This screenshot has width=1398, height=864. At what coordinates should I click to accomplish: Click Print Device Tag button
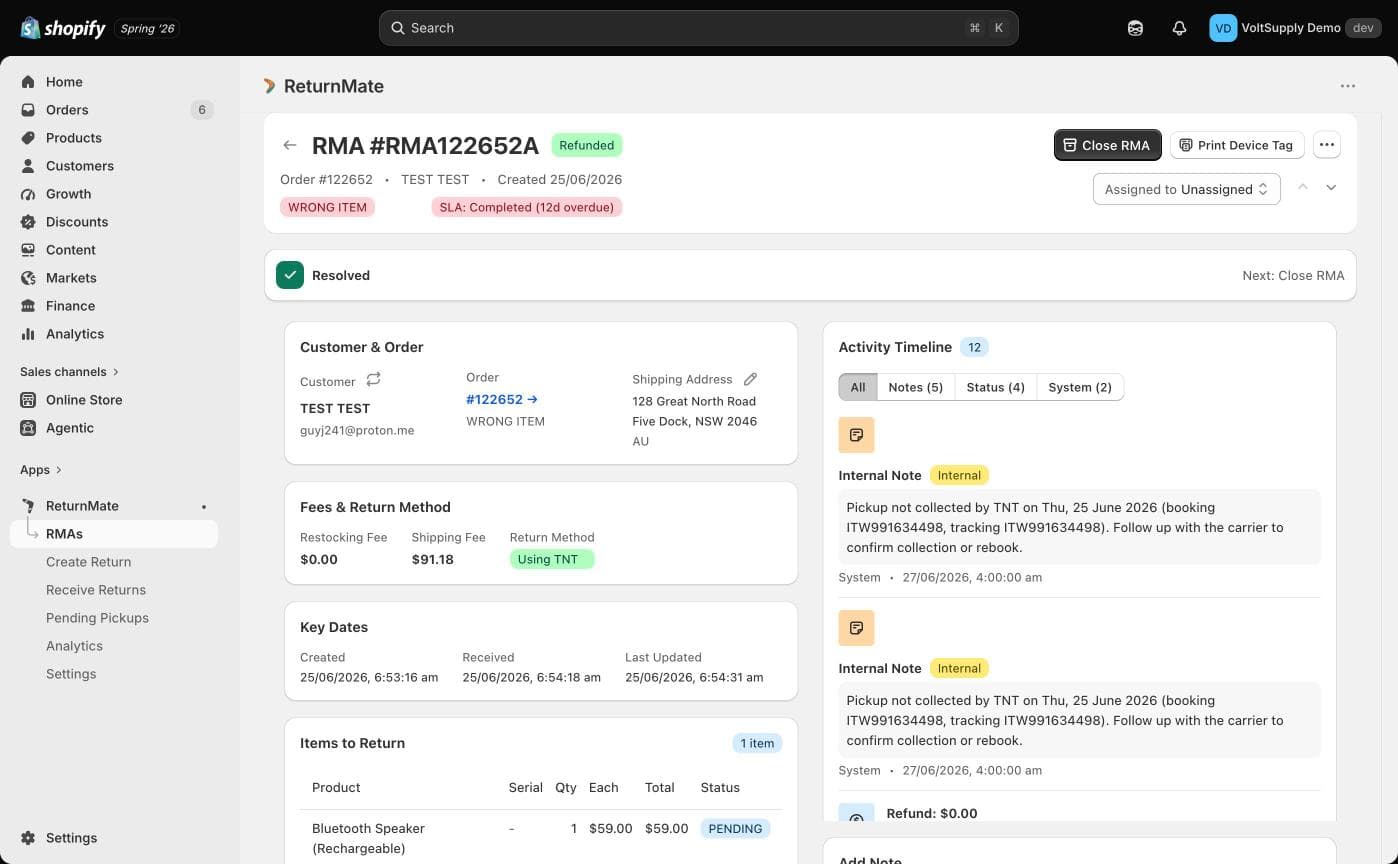(1236, 145)
